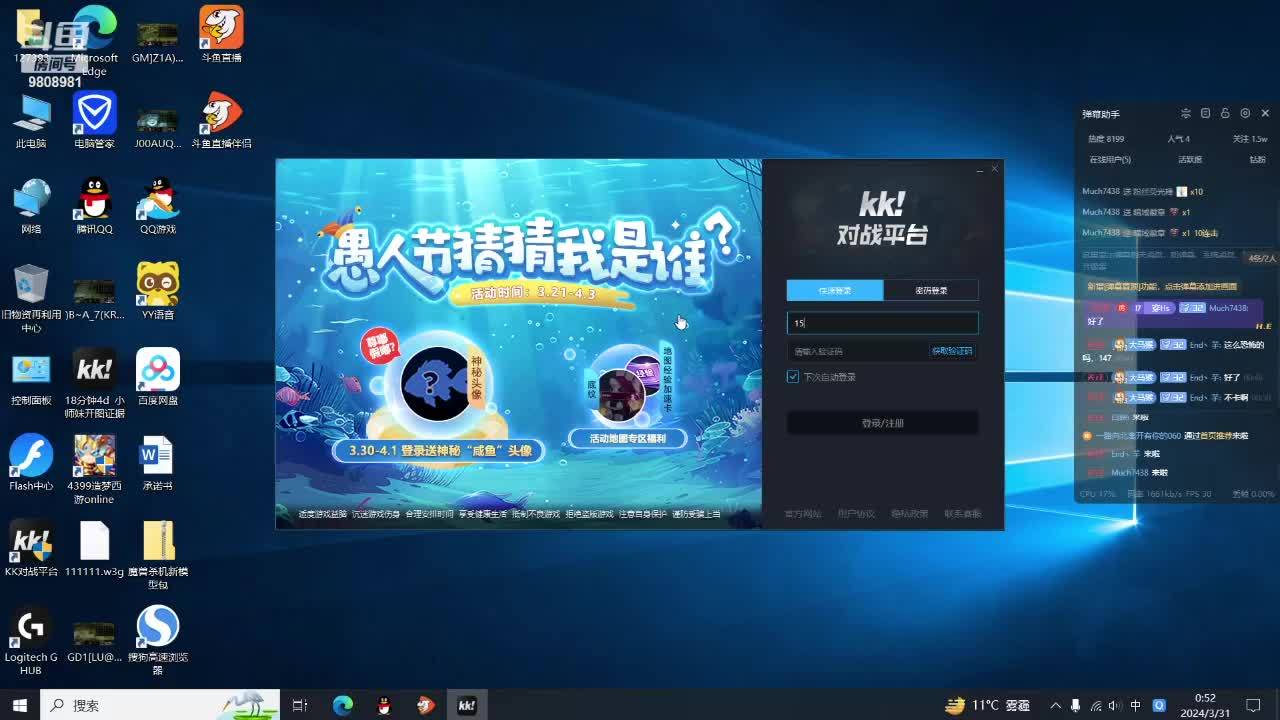This screenshot has width=1280, height=720.
Task: Select the 111111.w3g file icon
Action: (94, 548)
